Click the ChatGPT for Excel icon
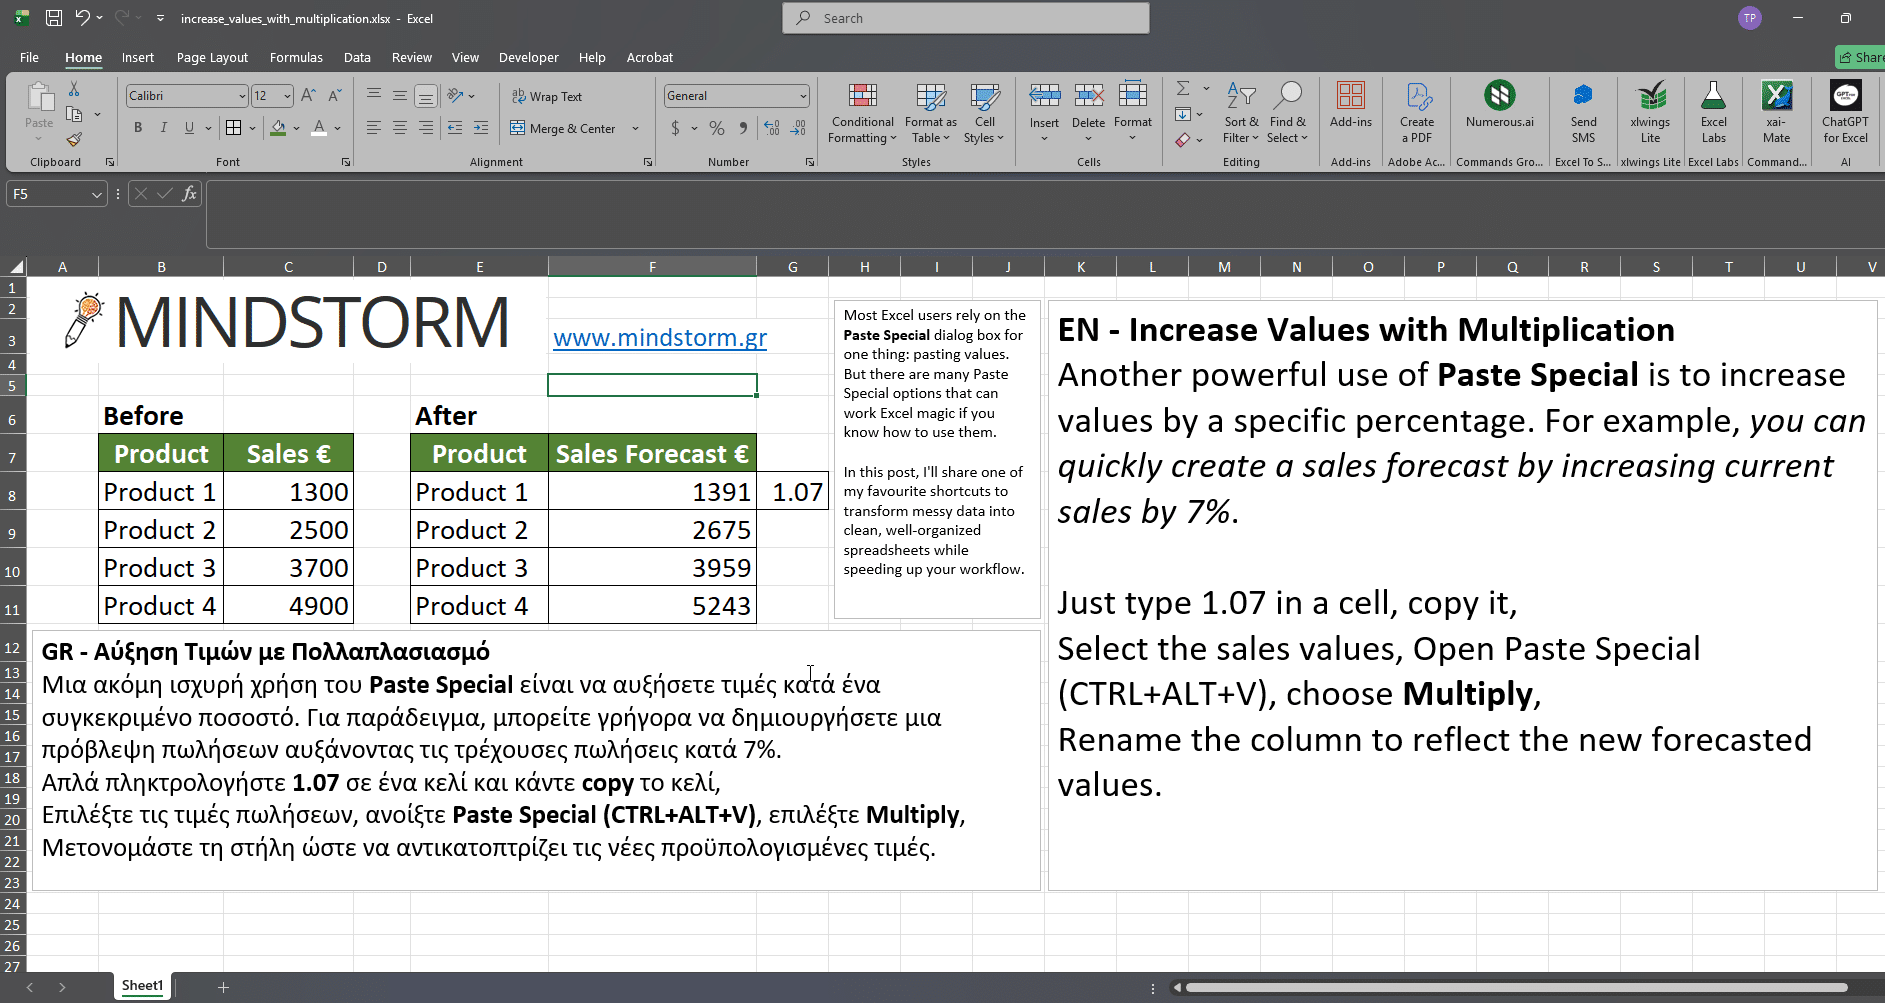Viewport: 1885px width, 1003px height. coord(1845,114)
